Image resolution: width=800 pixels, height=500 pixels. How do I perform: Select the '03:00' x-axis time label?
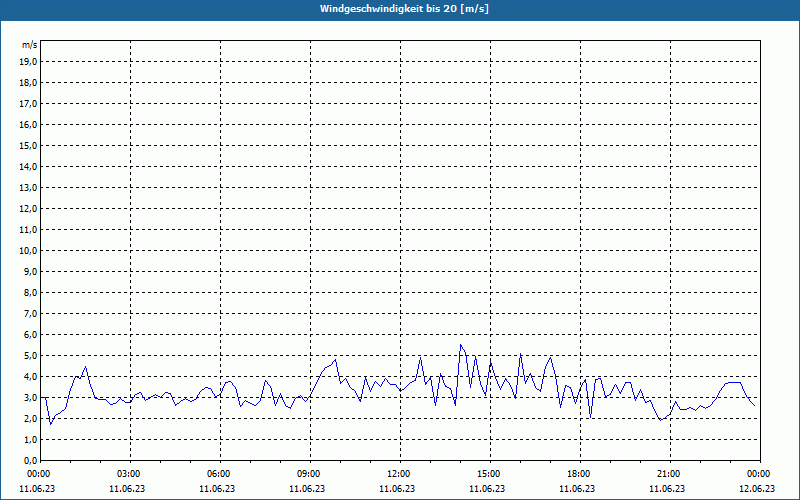129,474
